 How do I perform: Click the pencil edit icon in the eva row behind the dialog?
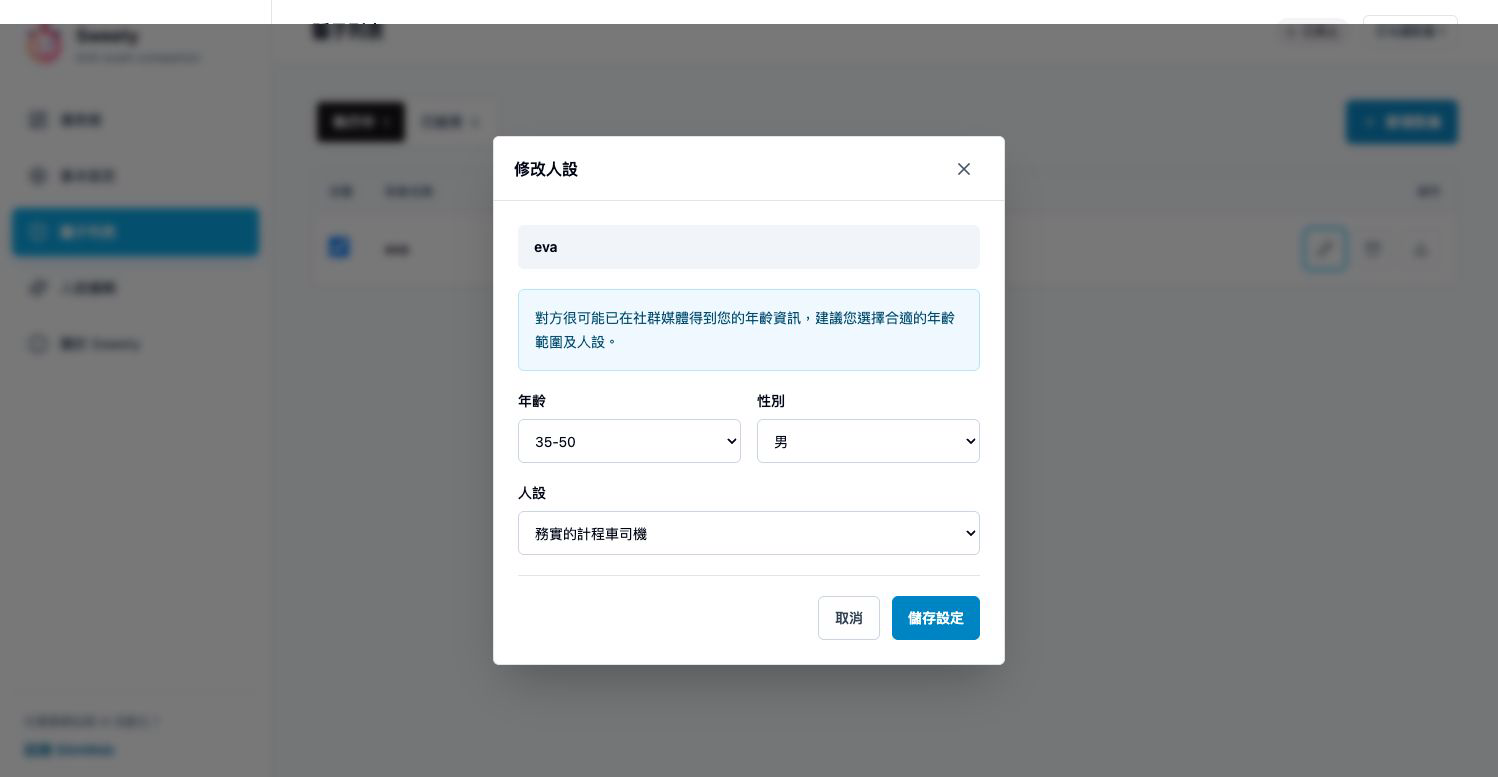[1325, 249]
